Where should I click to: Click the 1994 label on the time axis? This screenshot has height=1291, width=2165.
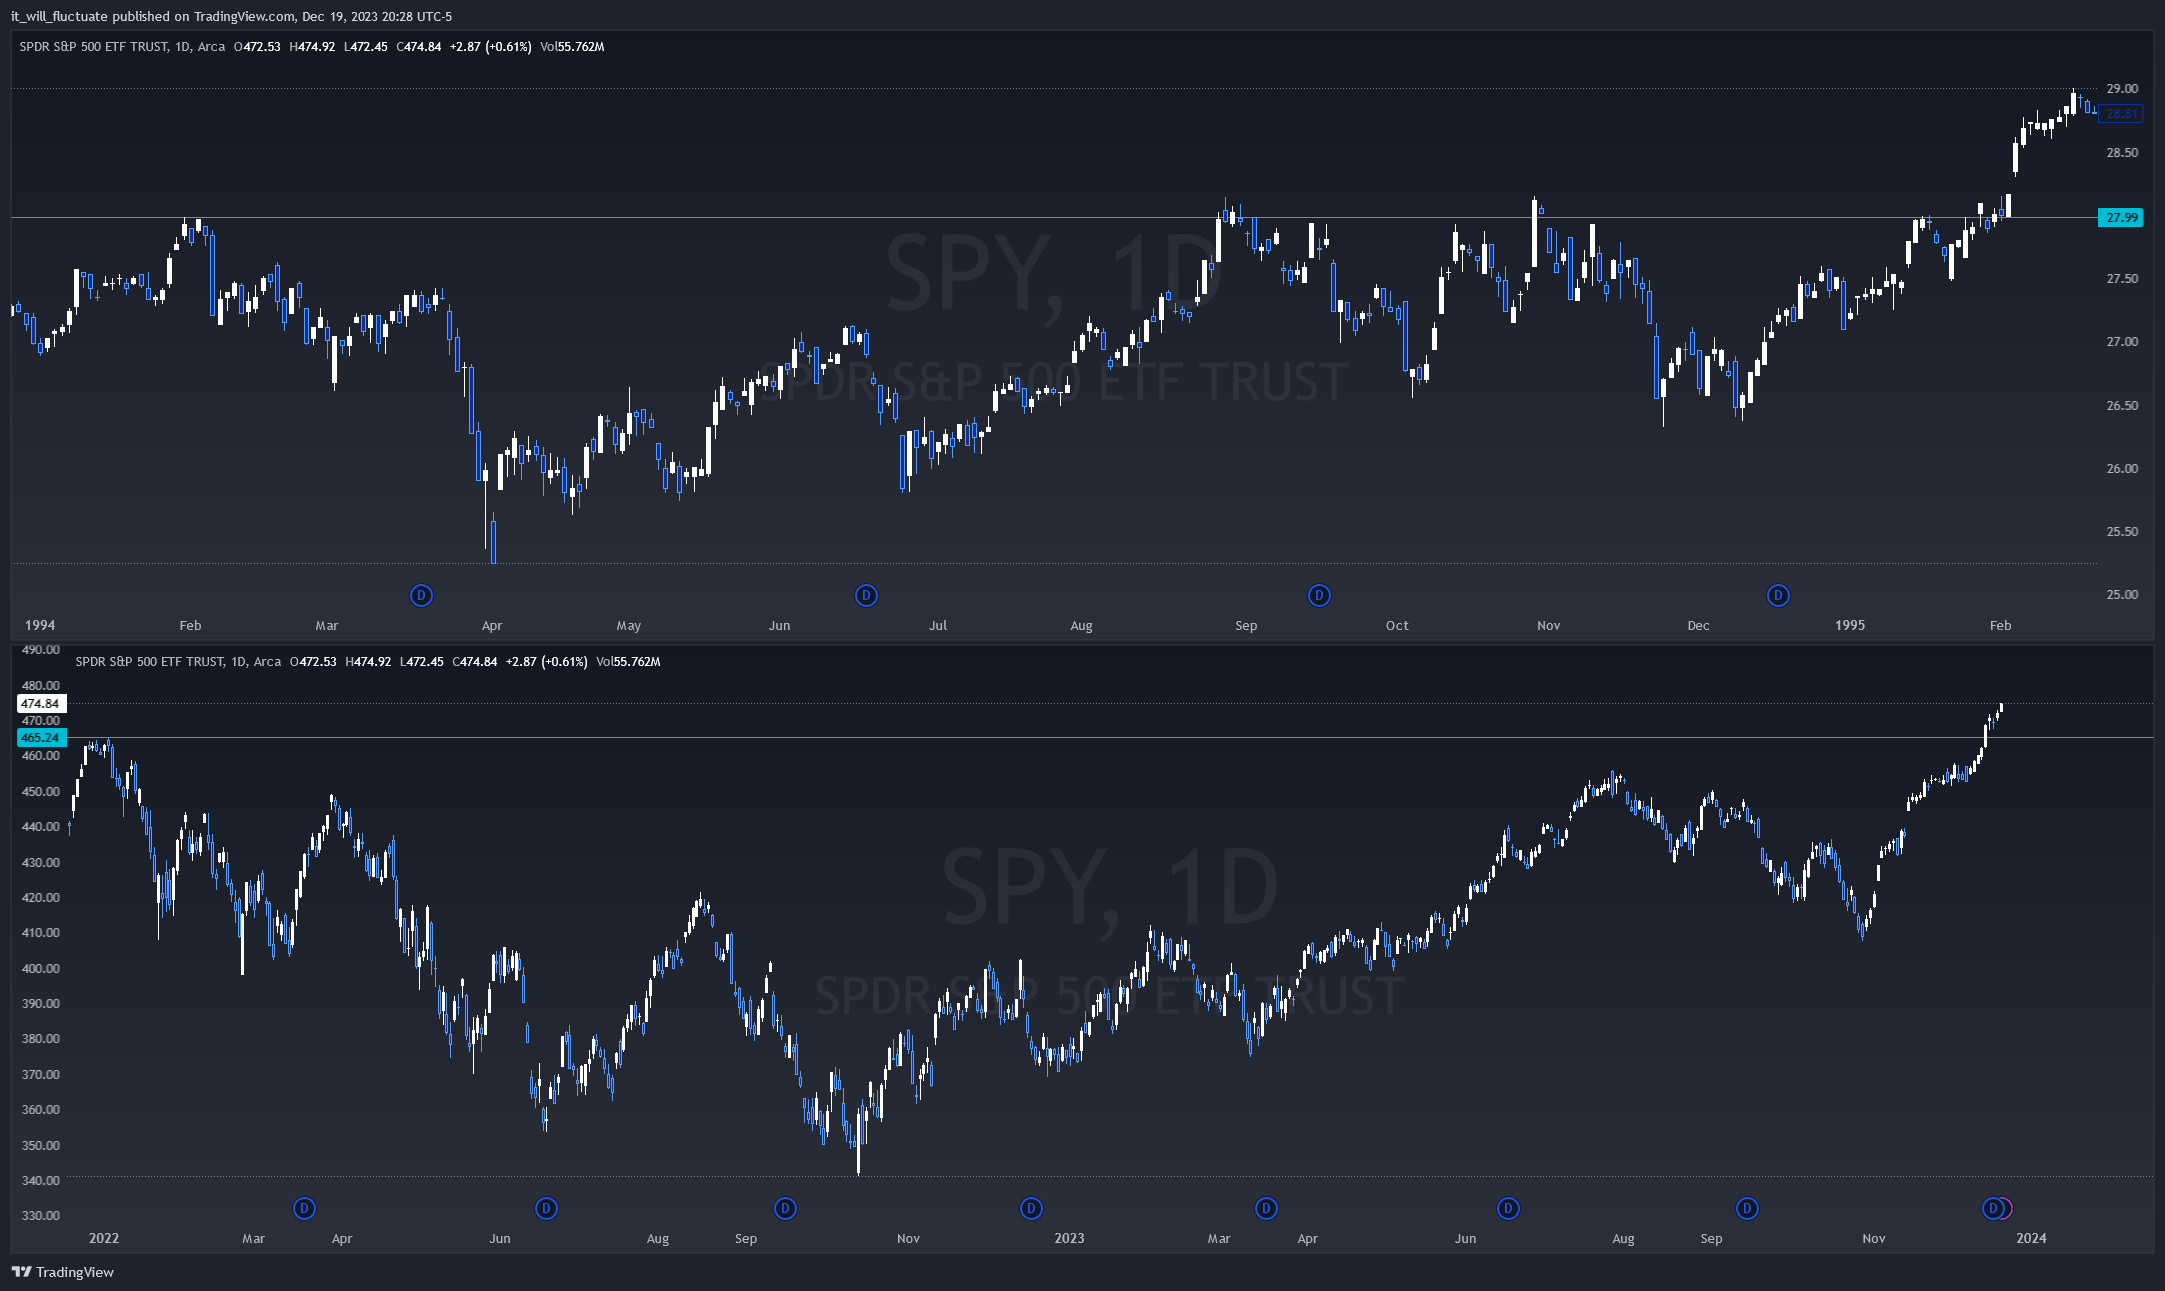(40, 625)
